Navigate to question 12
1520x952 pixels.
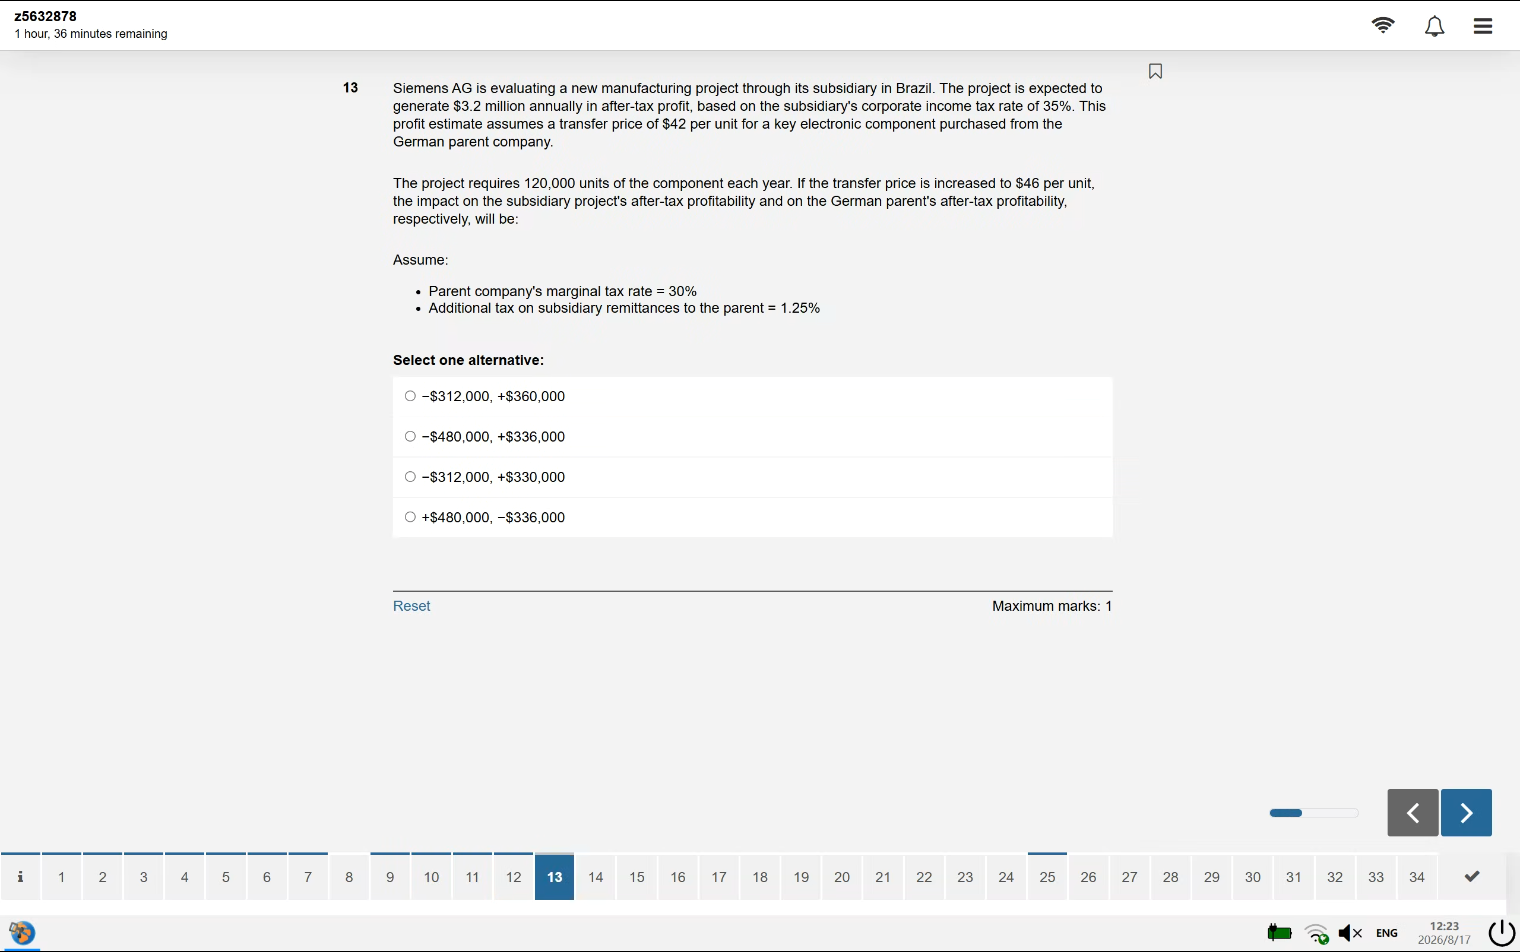514,877
